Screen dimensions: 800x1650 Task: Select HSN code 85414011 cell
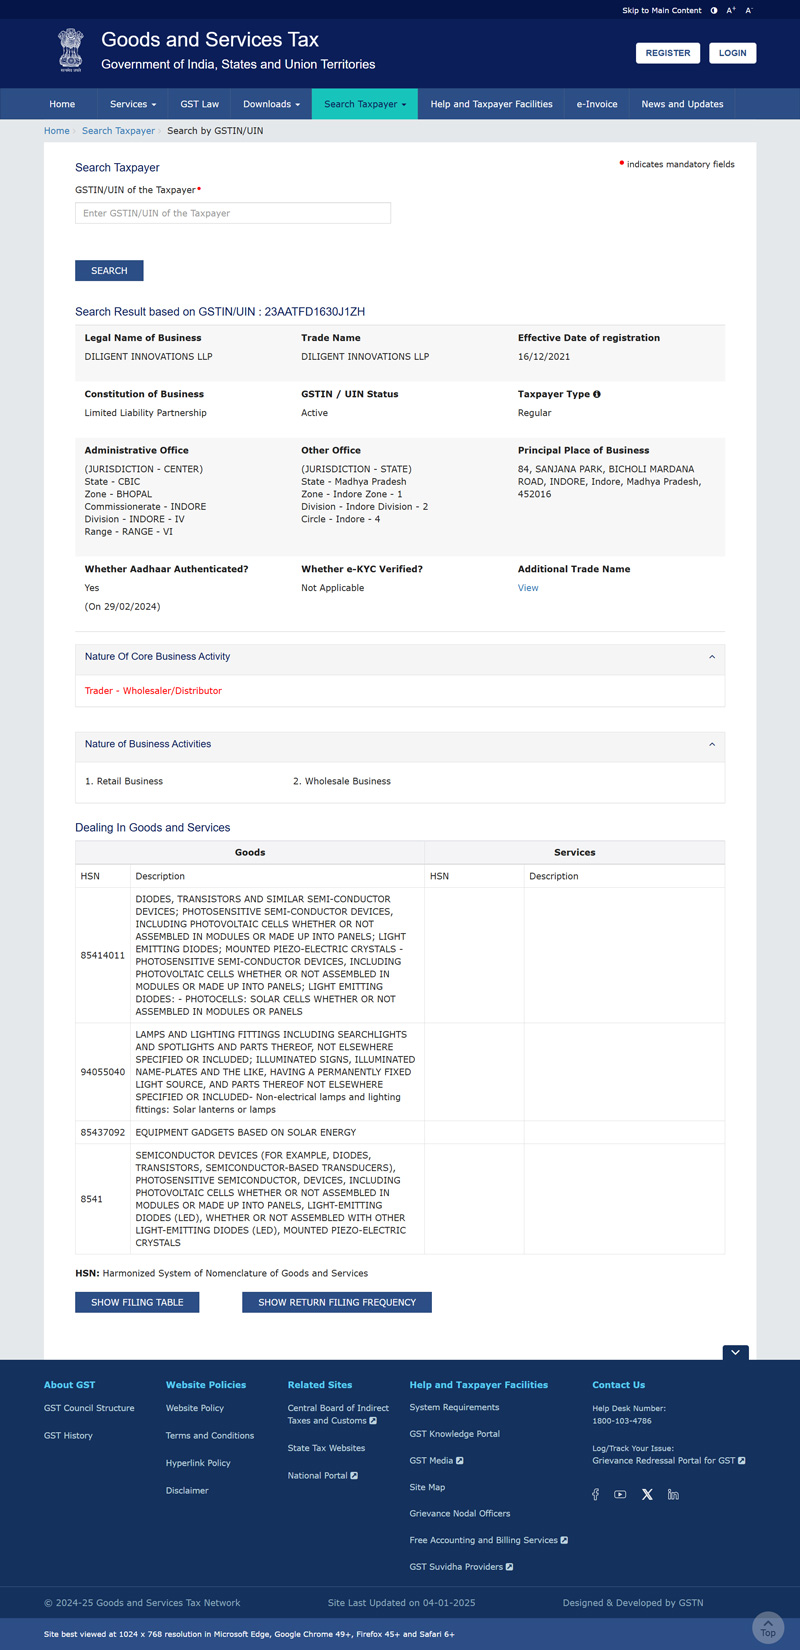[103, 955]
